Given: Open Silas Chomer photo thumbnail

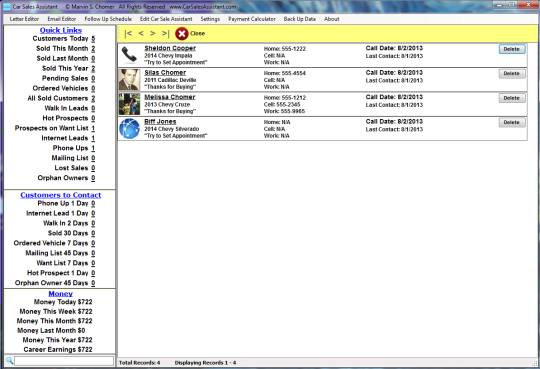Looking at the screenshot, I should pyautogui.click(x=129, y=80).
